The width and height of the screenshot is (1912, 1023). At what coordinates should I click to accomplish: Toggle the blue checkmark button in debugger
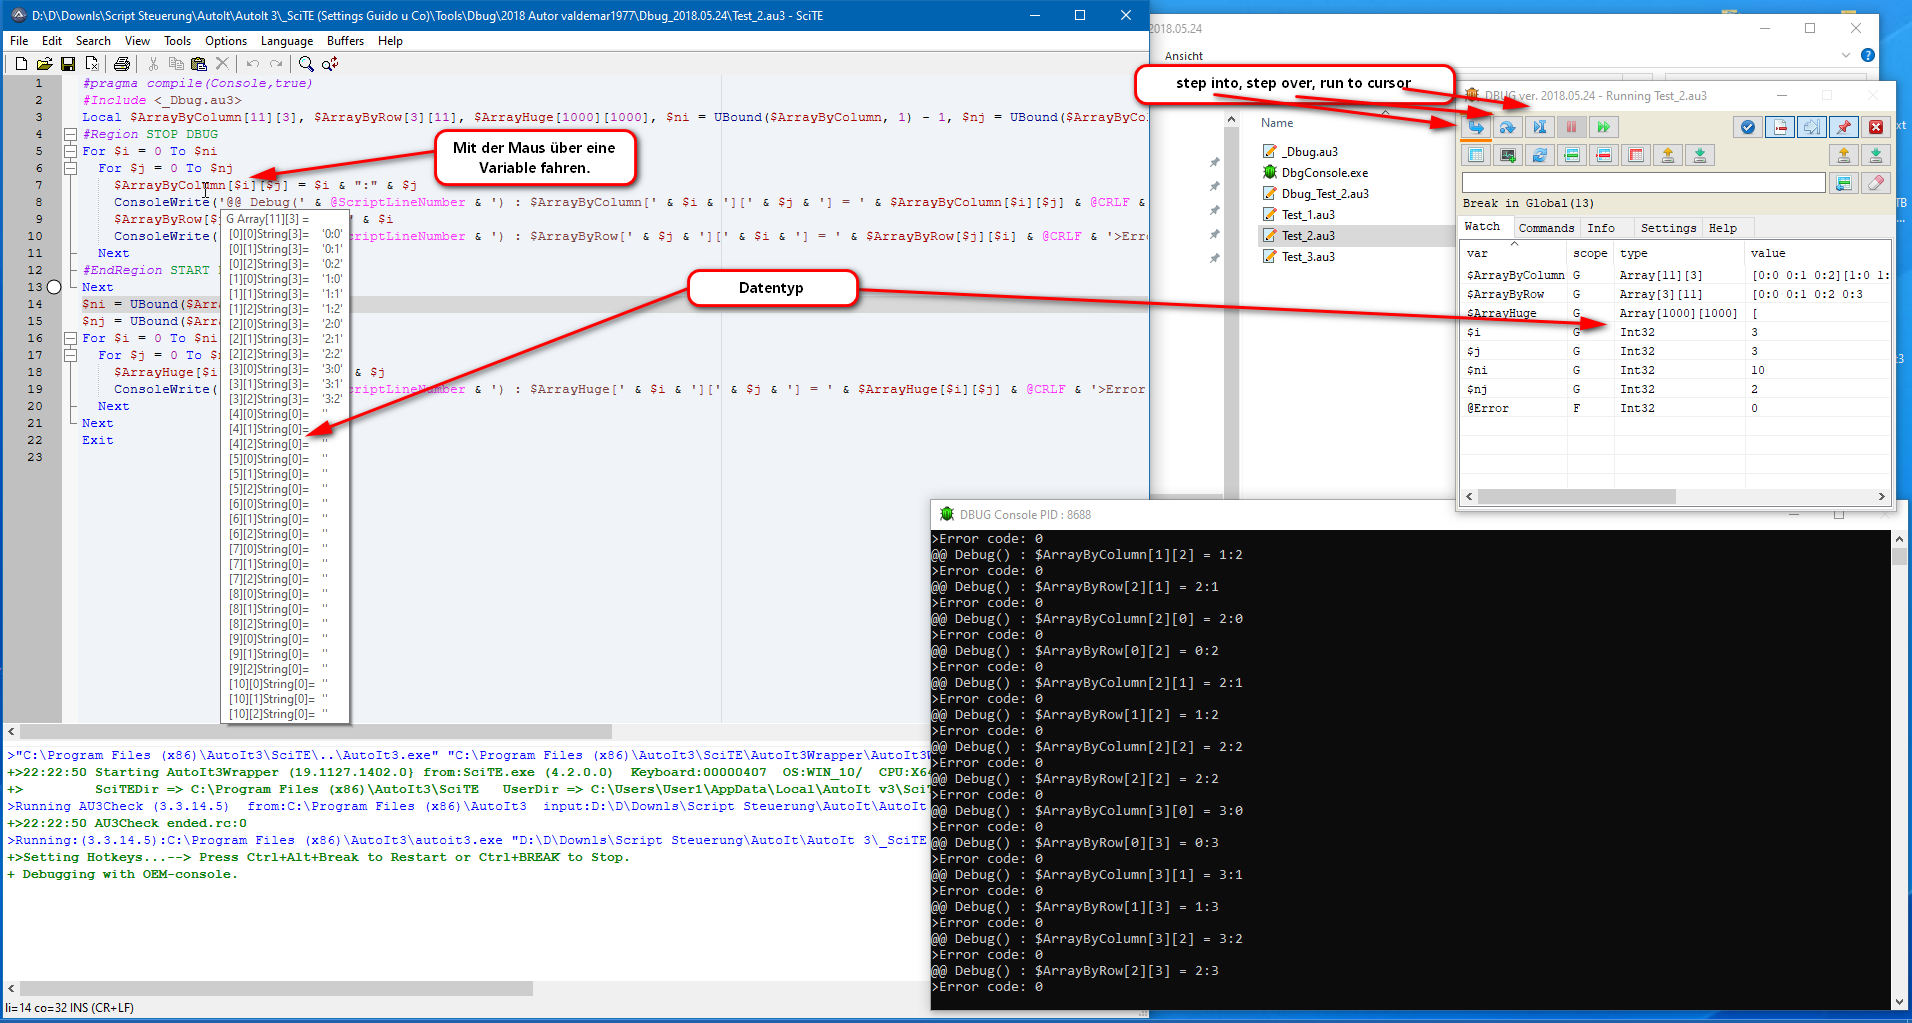click(x=1748, y=127)
